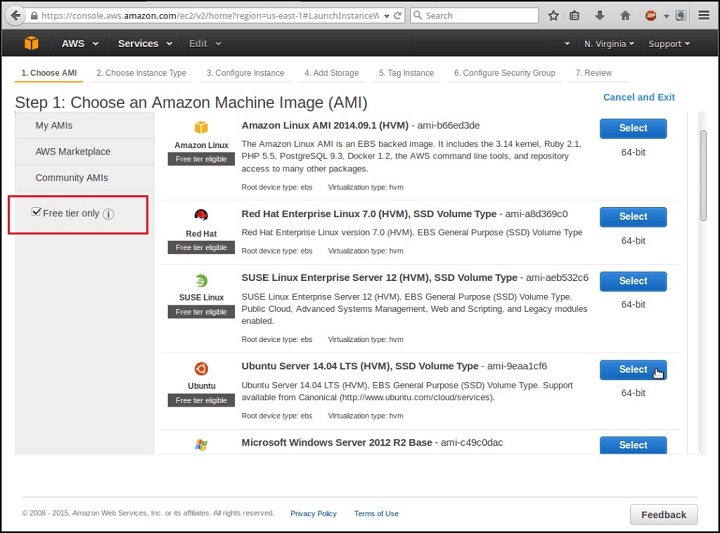Screen dimensions: 720x533
Task: Uncheck the Free tier only checkbox
Action: [36, 212]
